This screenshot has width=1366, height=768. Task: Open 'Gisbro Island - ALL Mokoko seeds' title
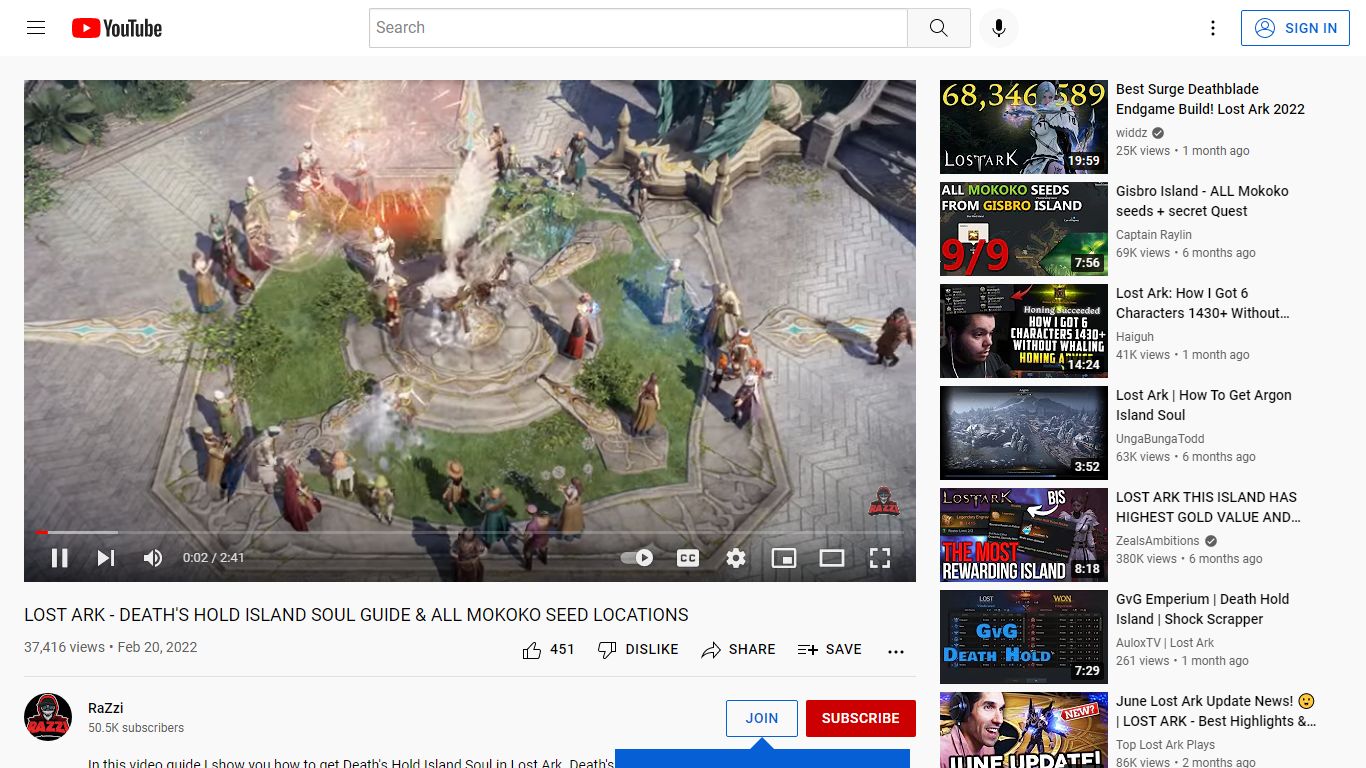point(1202,201)
